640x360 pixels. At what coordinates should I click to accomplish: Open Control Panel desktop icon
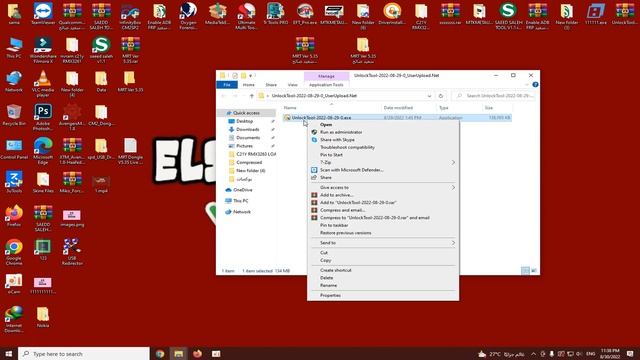(14, 148)
